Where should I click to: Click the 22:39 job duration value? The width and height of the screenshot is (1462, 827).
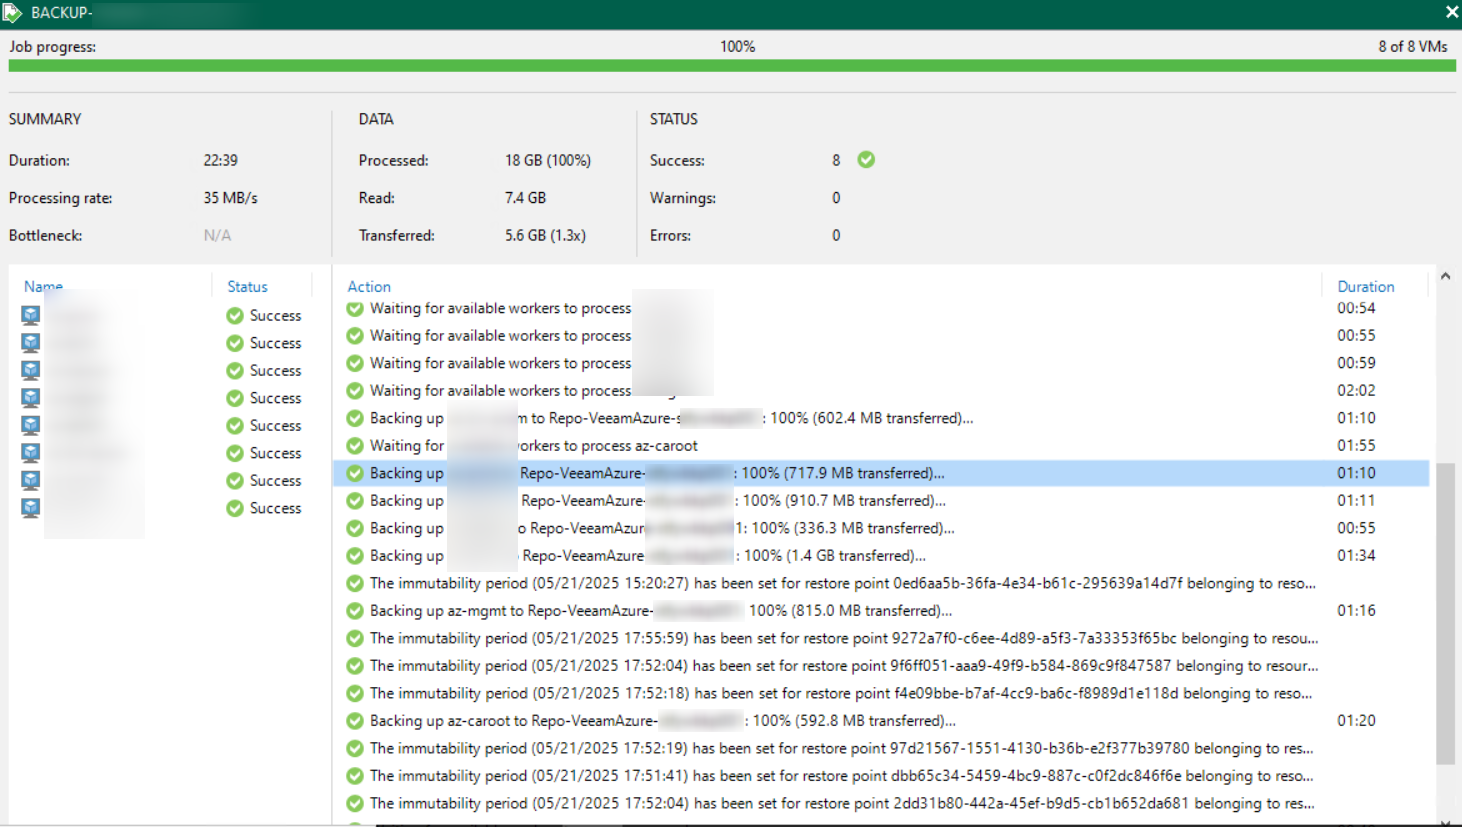(221, 160)
